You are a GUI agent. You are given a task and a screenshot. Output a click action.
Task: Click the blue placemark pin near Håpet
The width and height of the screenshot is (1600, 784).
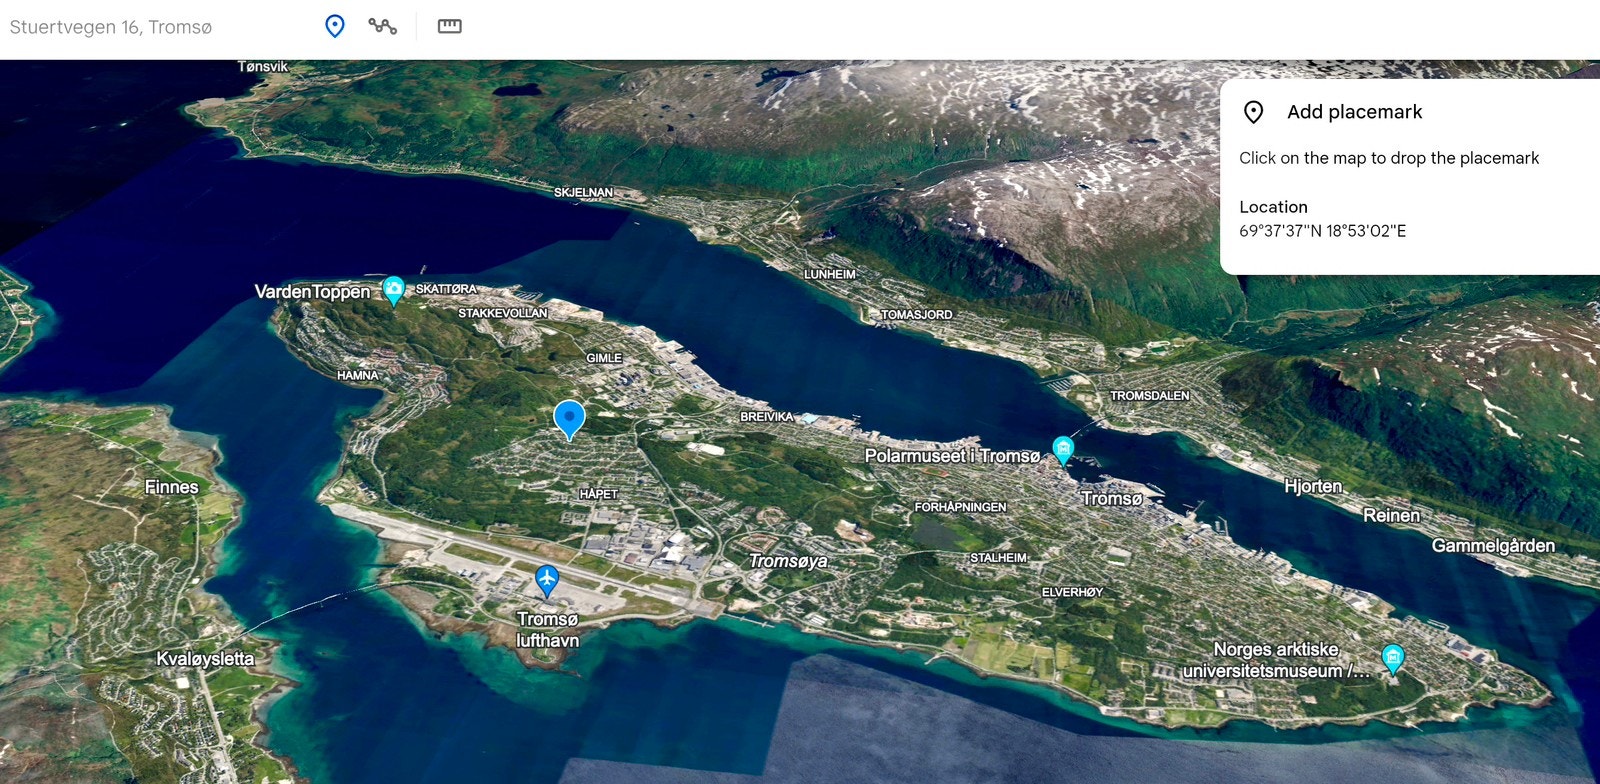(x=569, y=419)
